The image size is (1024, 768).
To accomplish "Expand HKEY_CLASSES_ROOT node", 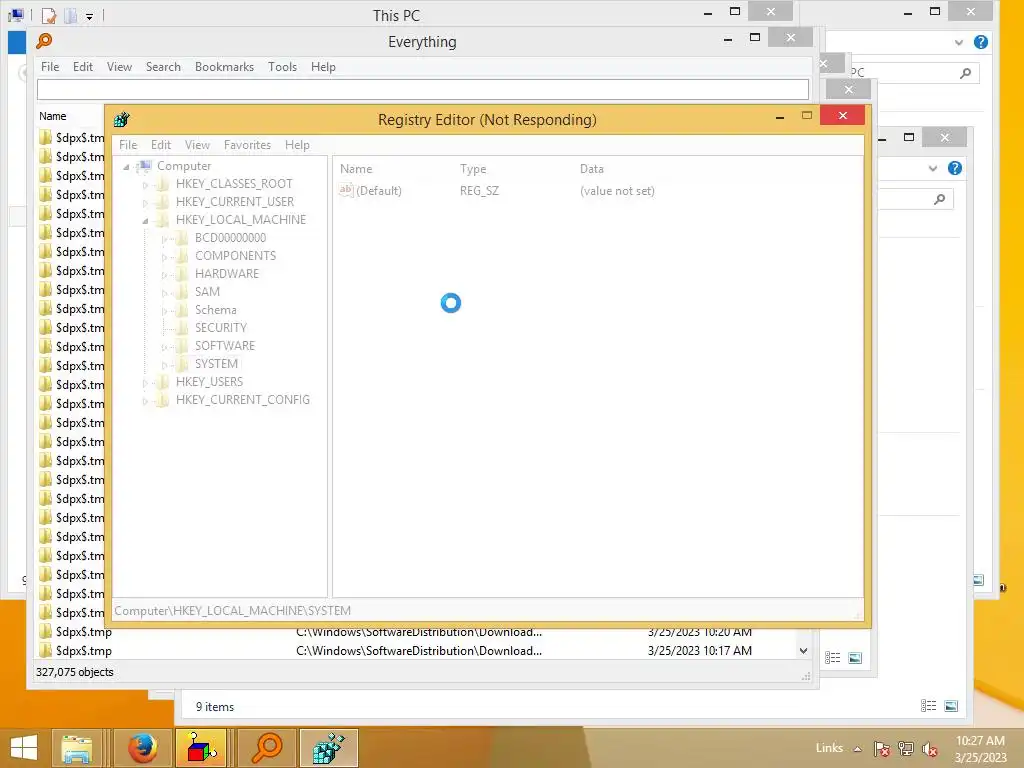I will tap(145, 185).
